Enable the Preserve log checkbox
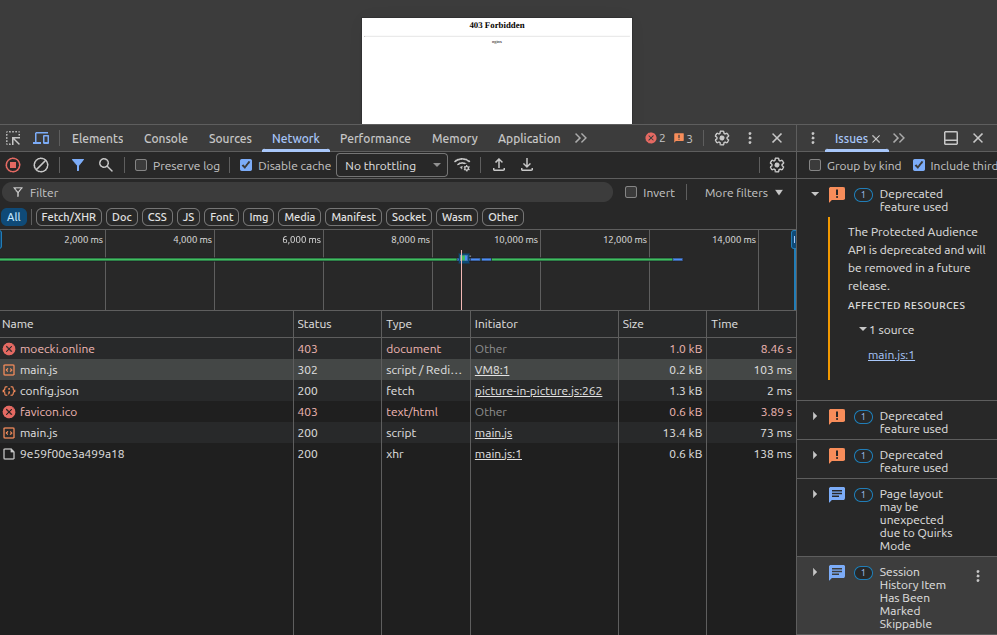This screenshot has width=997, height=635. [x=141, y=166]
